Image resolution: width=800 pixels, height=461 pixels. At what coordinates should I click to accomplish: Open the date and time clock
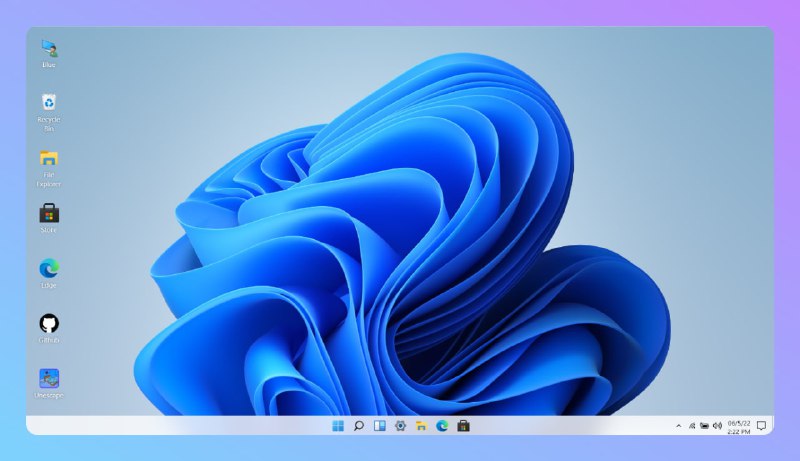pos(739,427)
